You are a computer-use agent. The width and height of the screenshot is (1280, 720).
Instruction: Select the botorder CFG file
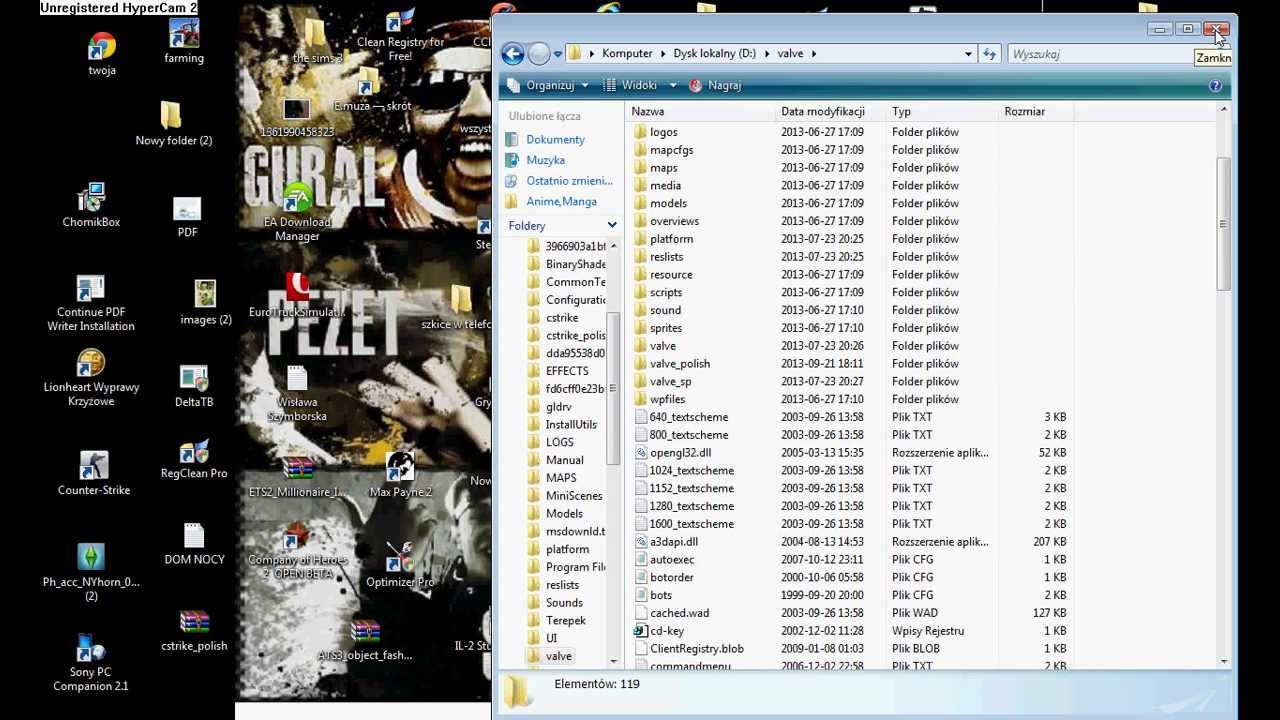tap(671, 578)
